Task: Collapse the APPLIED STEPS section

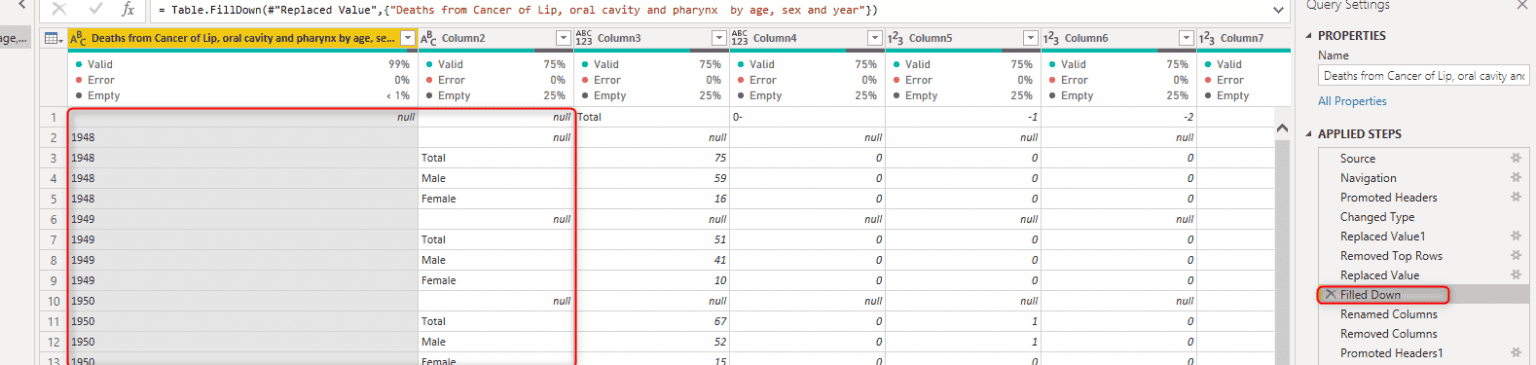Action: (1310, 134)
